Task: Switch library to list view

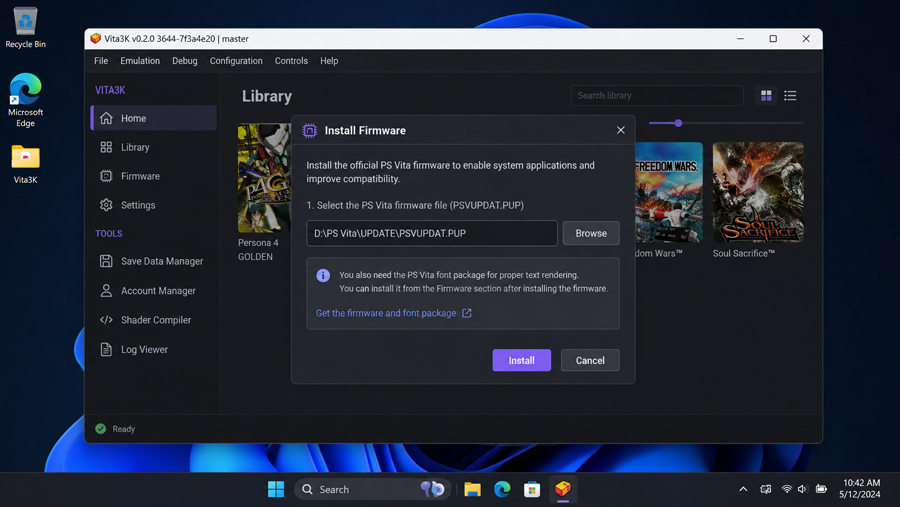Action: [790, 95]
